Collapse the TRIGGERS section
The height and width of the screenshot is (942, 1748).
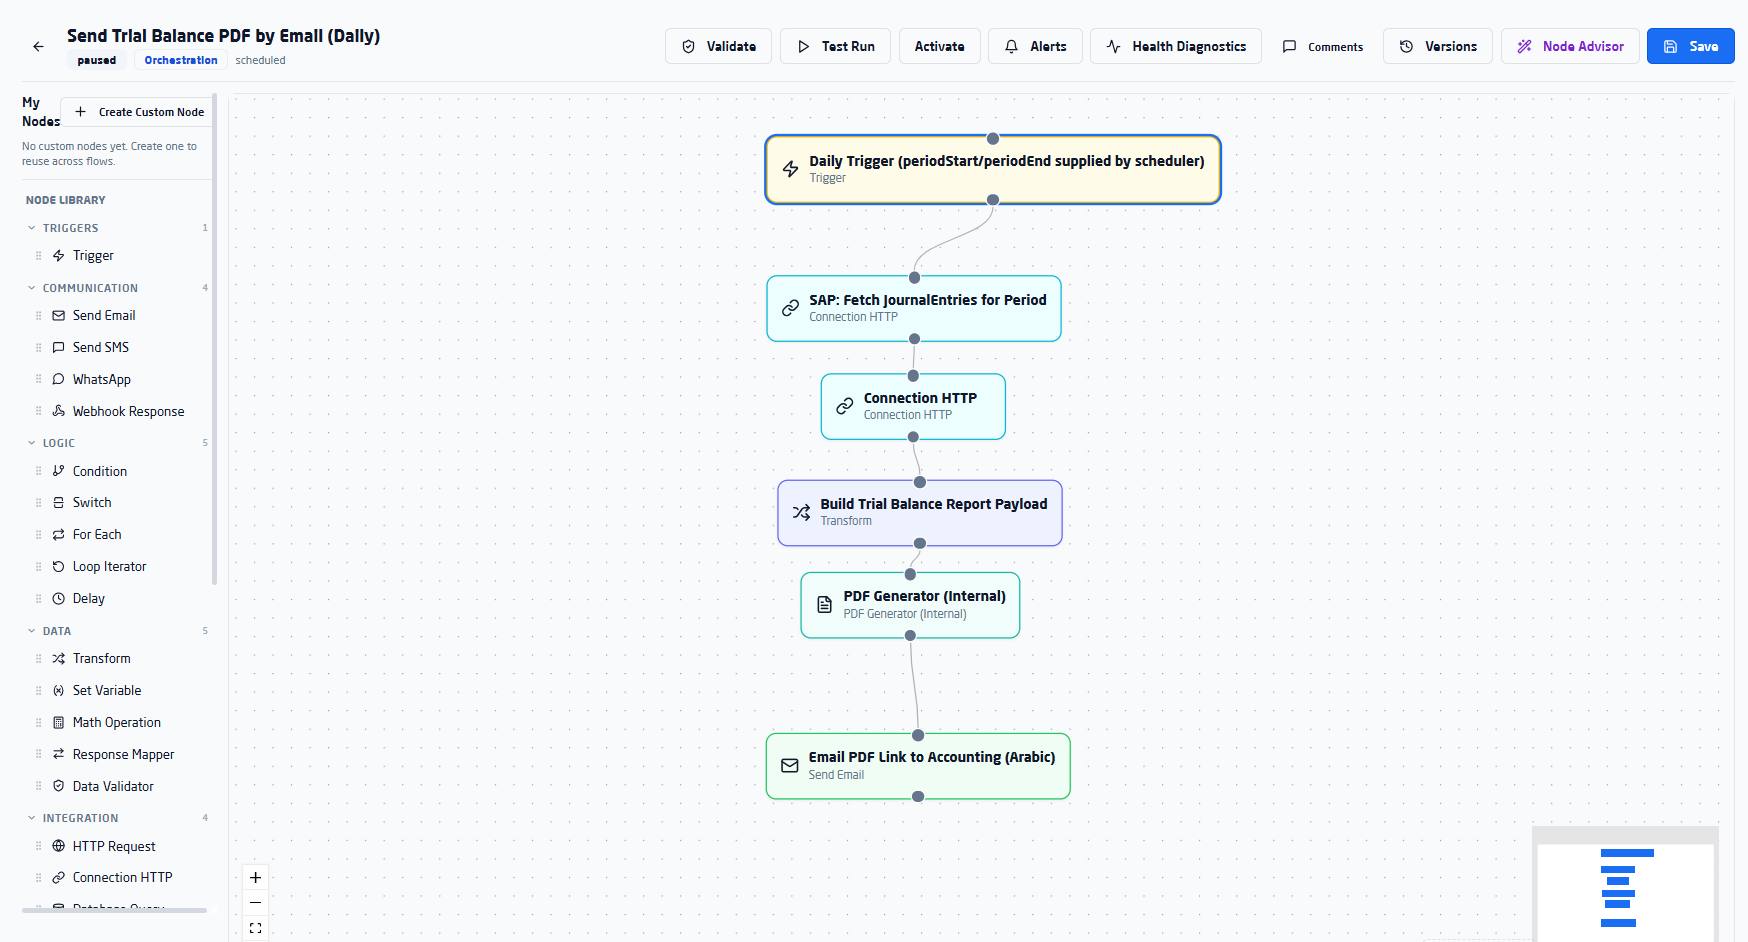(x=32, y=228)
